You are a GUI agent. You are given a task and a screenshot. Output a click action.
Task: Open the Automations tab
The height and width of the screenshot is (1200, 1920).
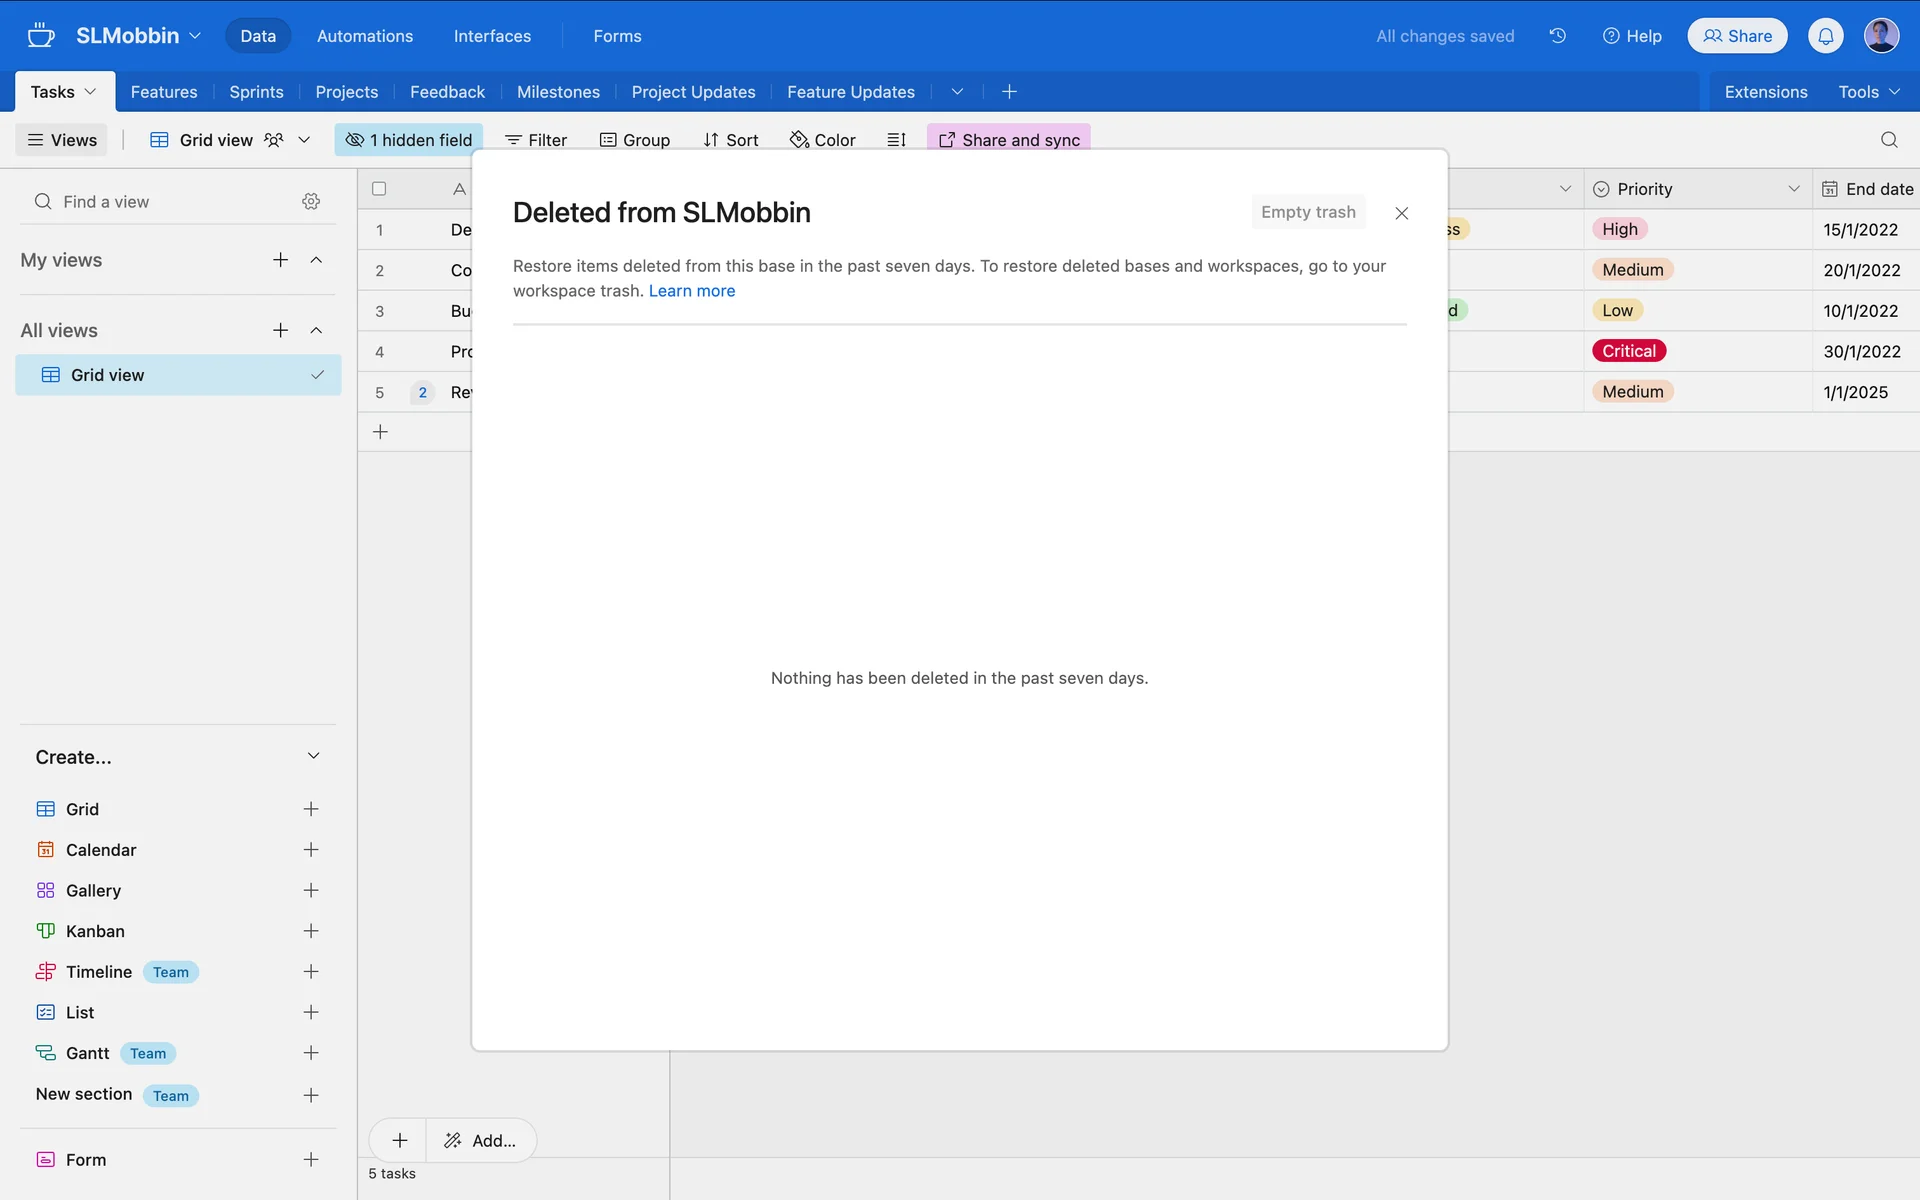coord(364,36)
